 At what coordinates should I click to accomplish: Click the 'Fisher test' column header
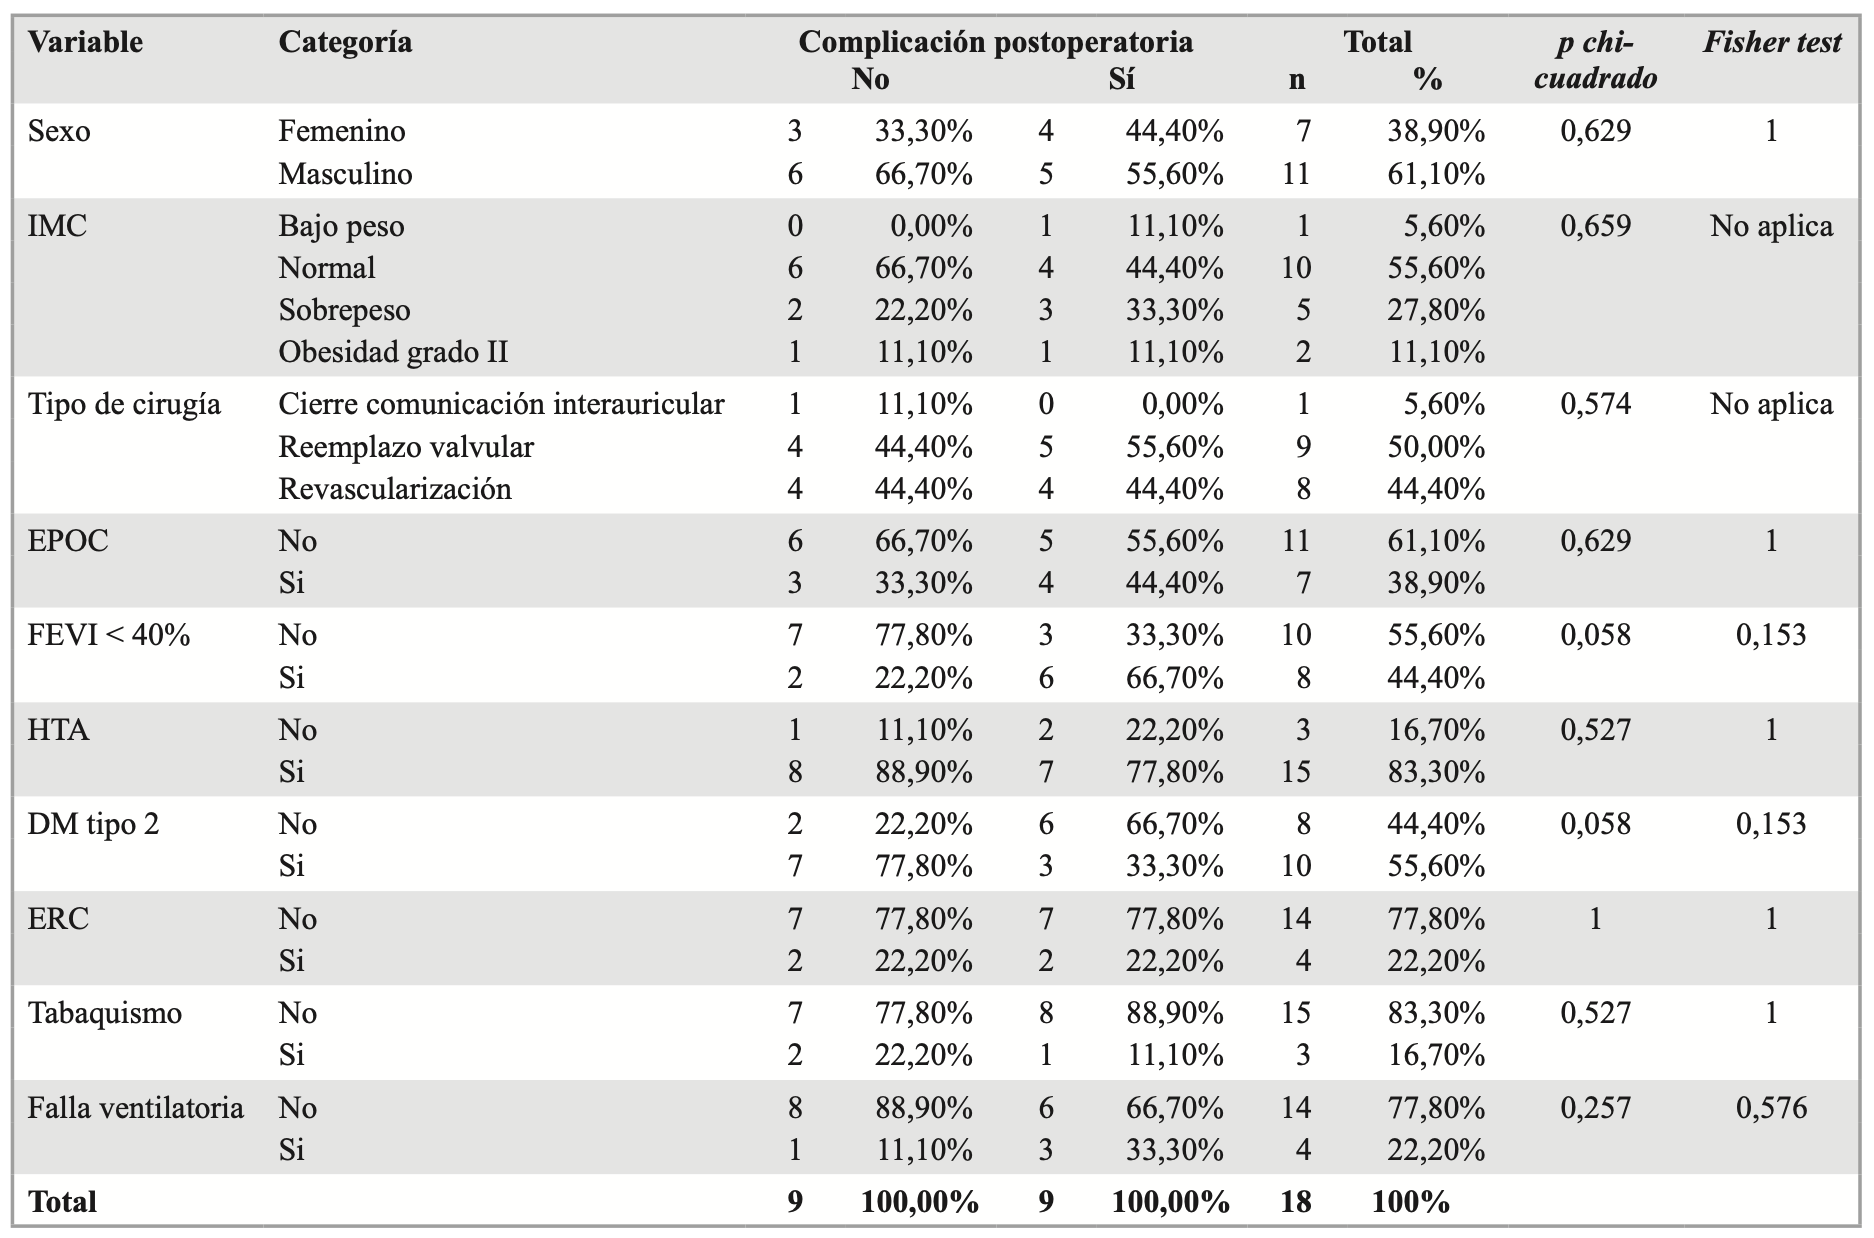coord(1771,43)
